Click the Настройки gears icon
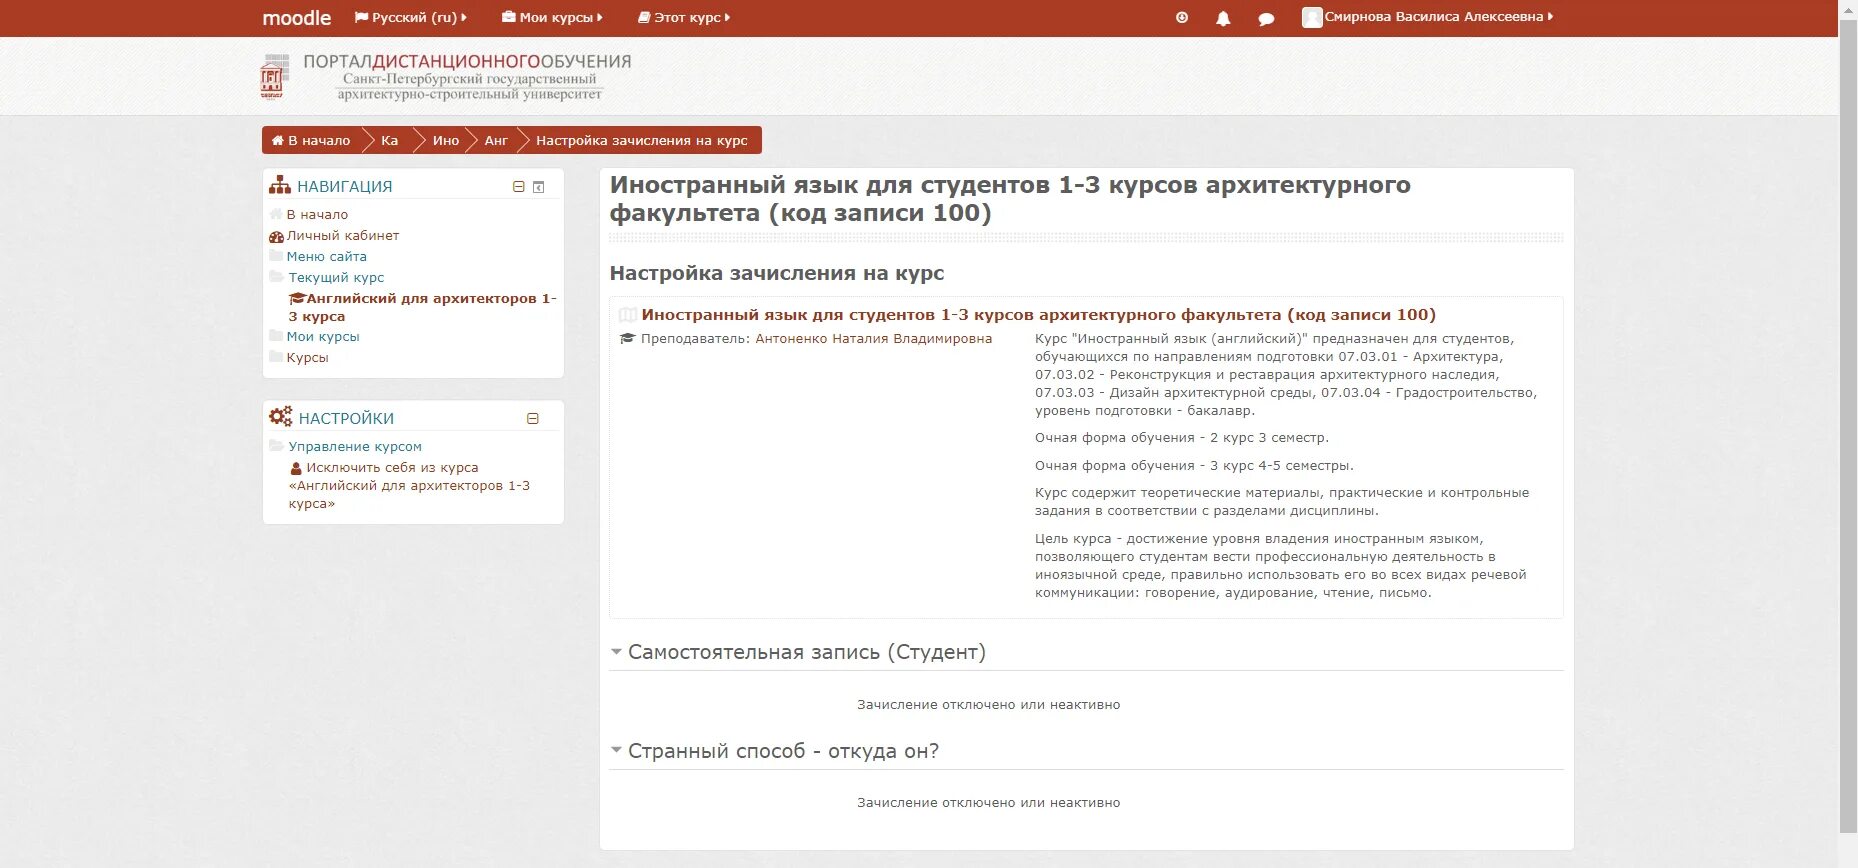This screenshot has height=868, width=1858. [281, 416]
